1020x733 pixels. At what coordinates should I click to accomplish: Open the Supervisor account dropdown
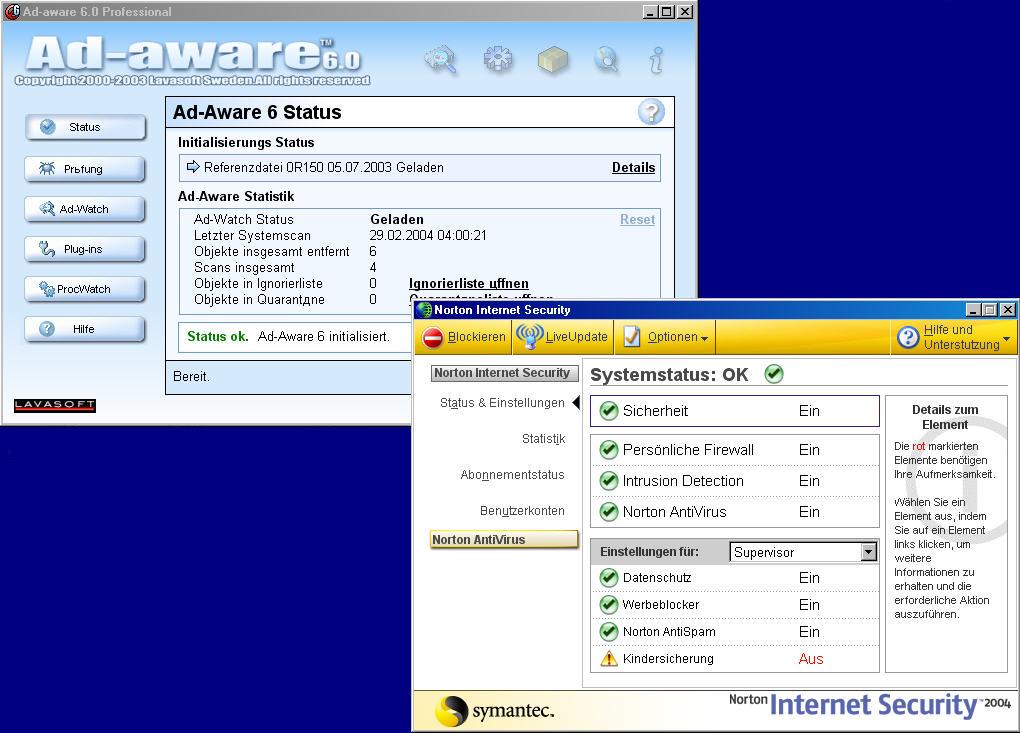pos(867,552)
